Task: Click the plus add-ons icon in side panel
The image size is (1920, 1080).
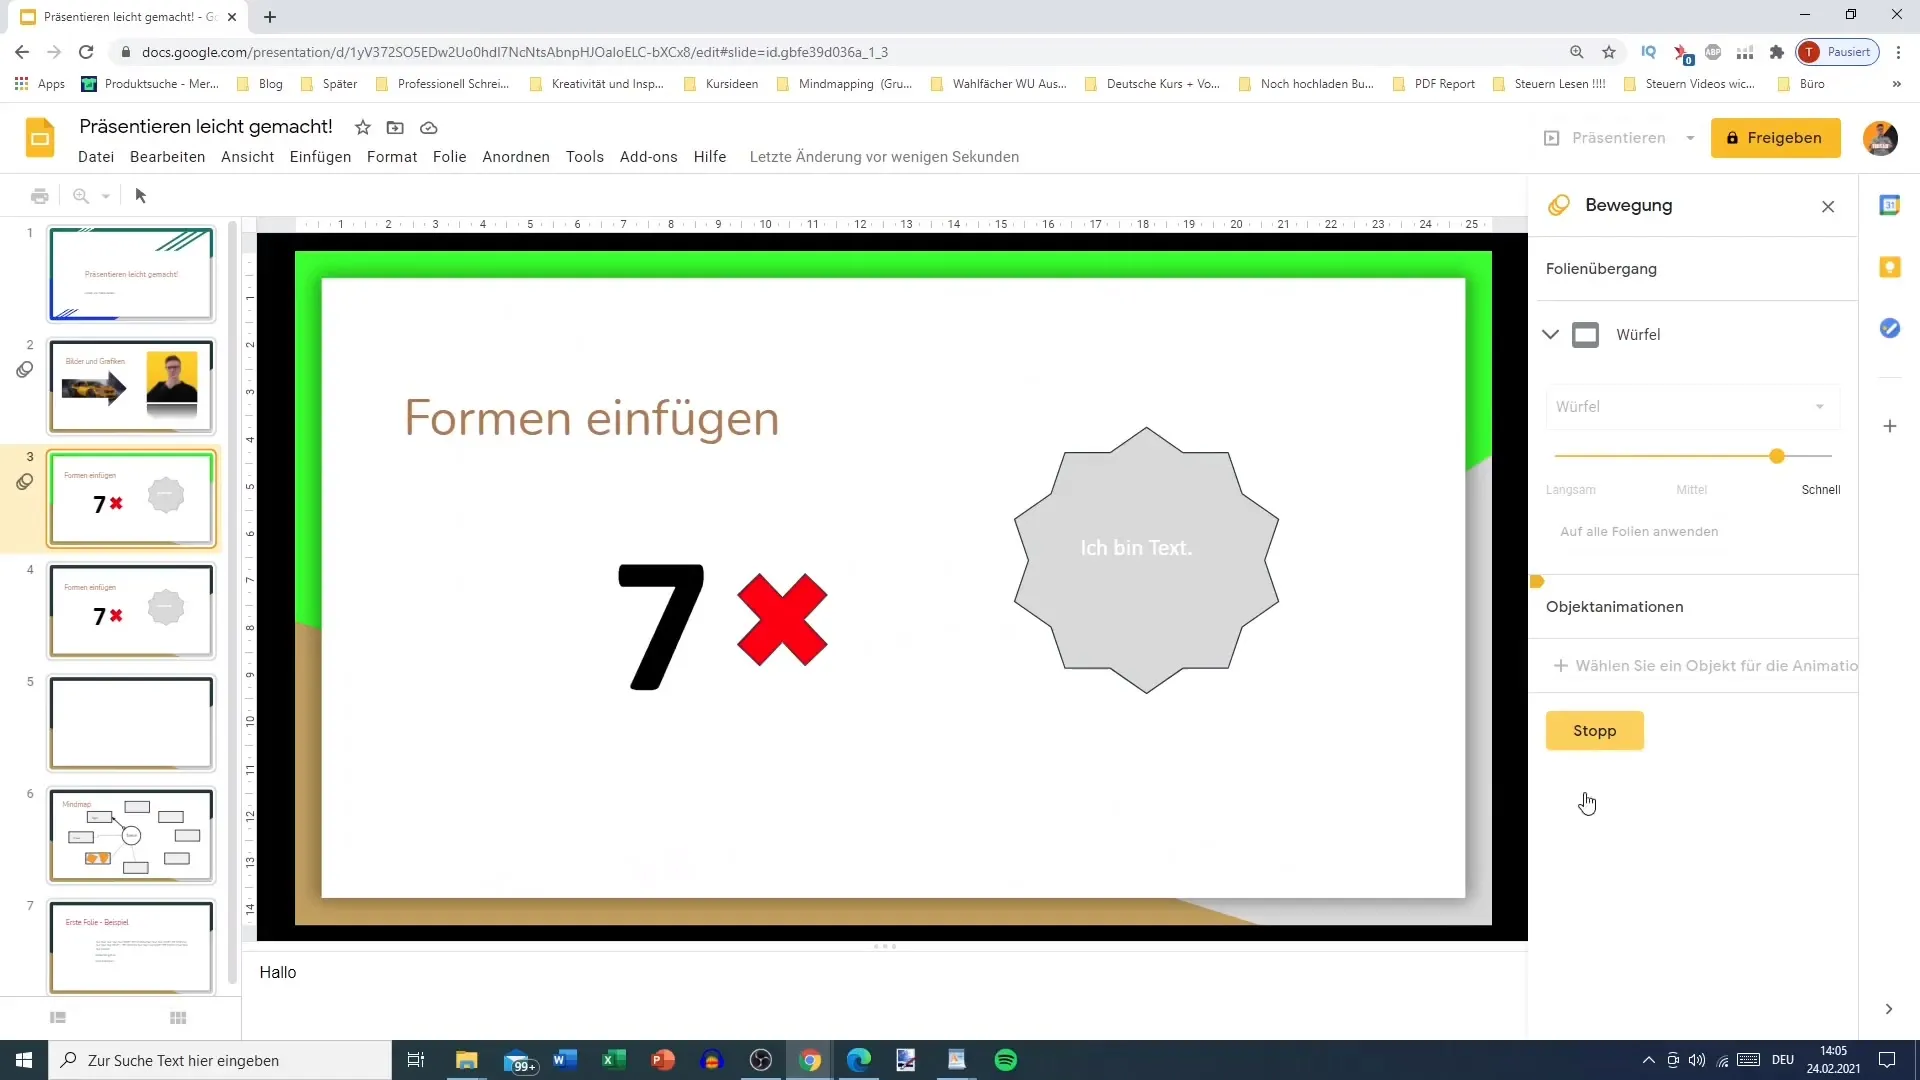Action: (x=1889, y=426)
